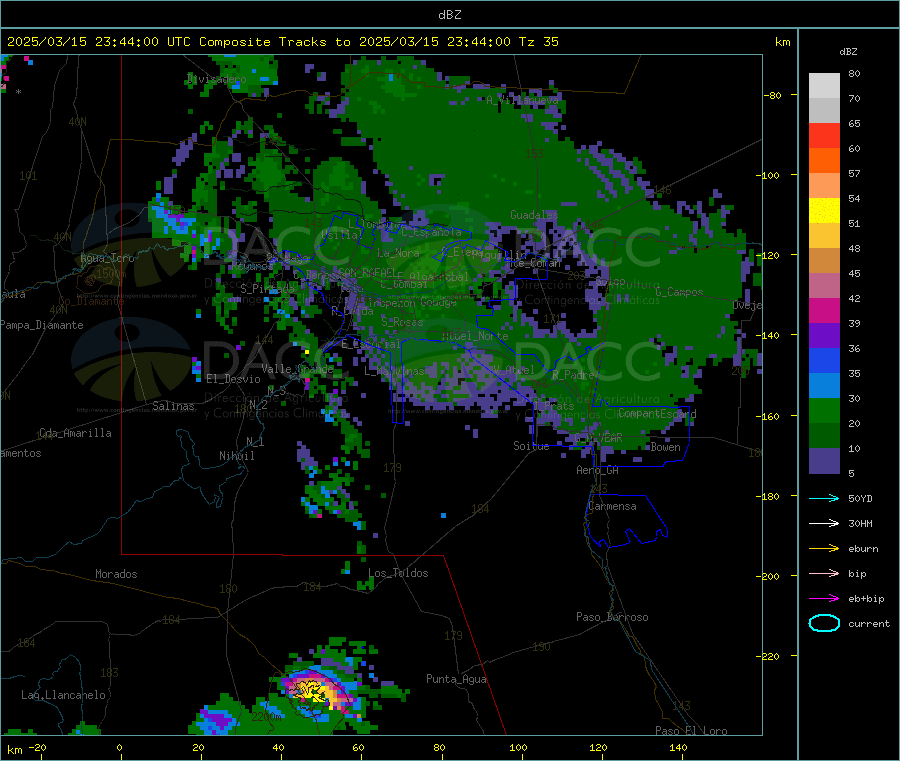Click the Paso_Barroso map label
The image size is (900, 761).
pyautogui.click(x=612, y=617)
